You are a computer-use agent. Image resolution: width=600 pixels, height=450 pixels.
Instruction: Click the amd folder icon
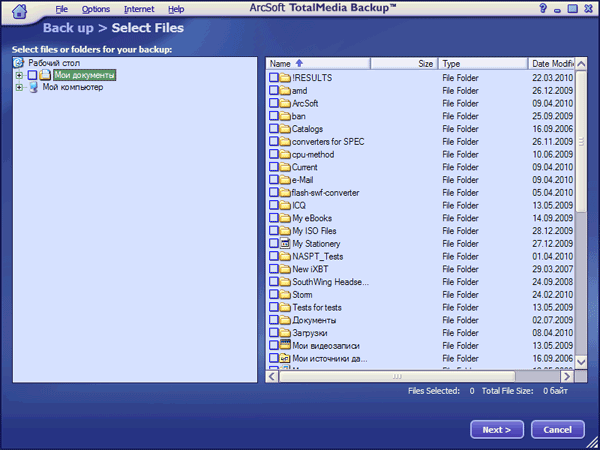point(285,91)
